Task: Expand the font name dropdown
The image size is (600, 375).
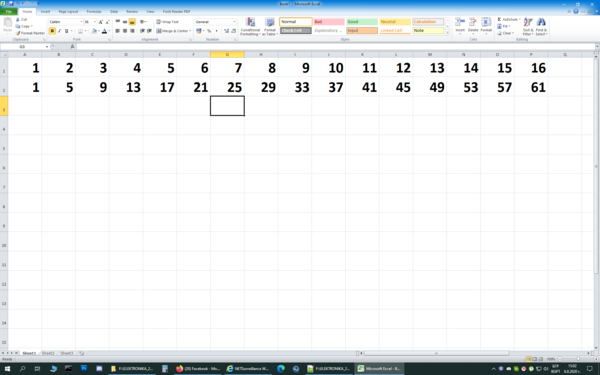Action: click(x=81, y=22)
